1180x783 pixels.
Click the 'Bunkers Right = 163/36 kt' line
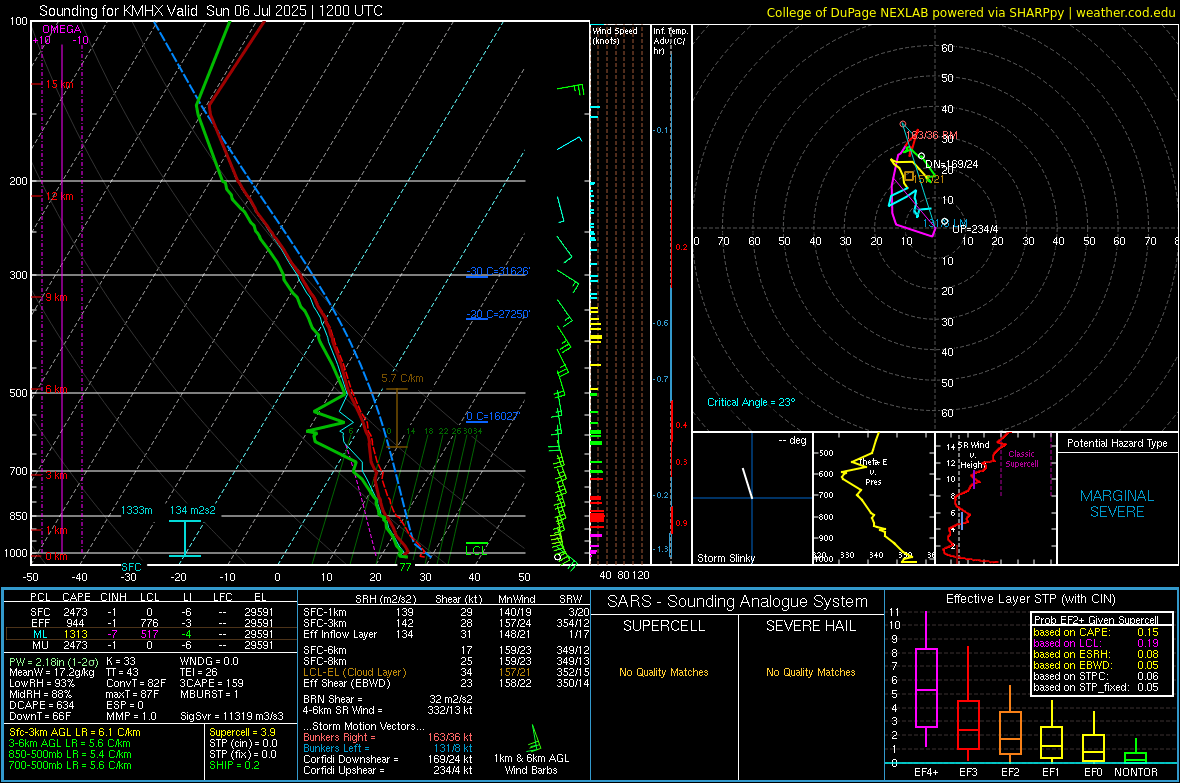pos(388,737)
